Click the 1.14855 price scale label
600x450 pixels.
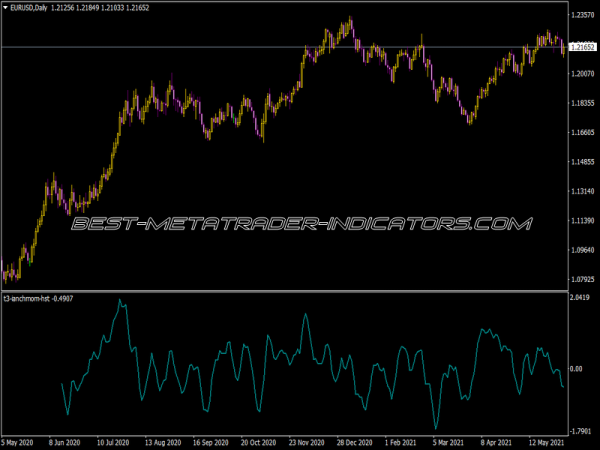click(583, 162)
